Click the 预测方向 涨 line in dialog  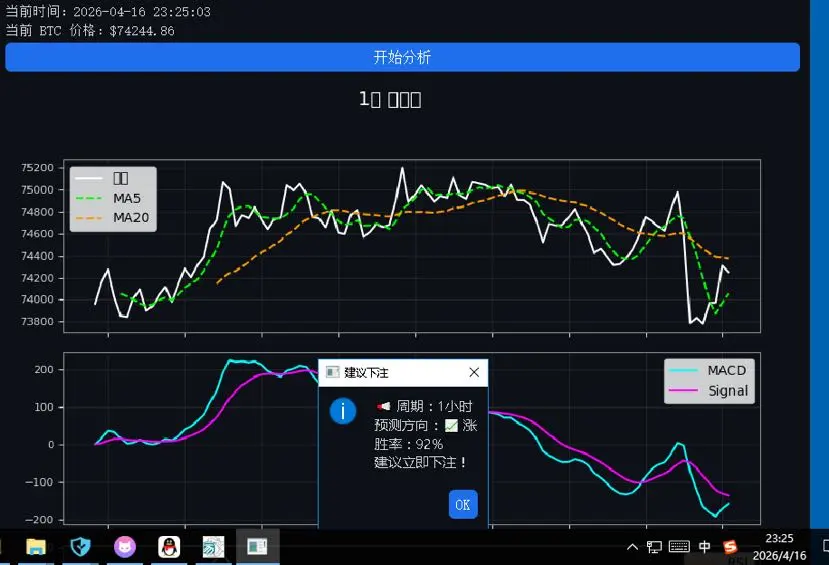click(426, 425)
